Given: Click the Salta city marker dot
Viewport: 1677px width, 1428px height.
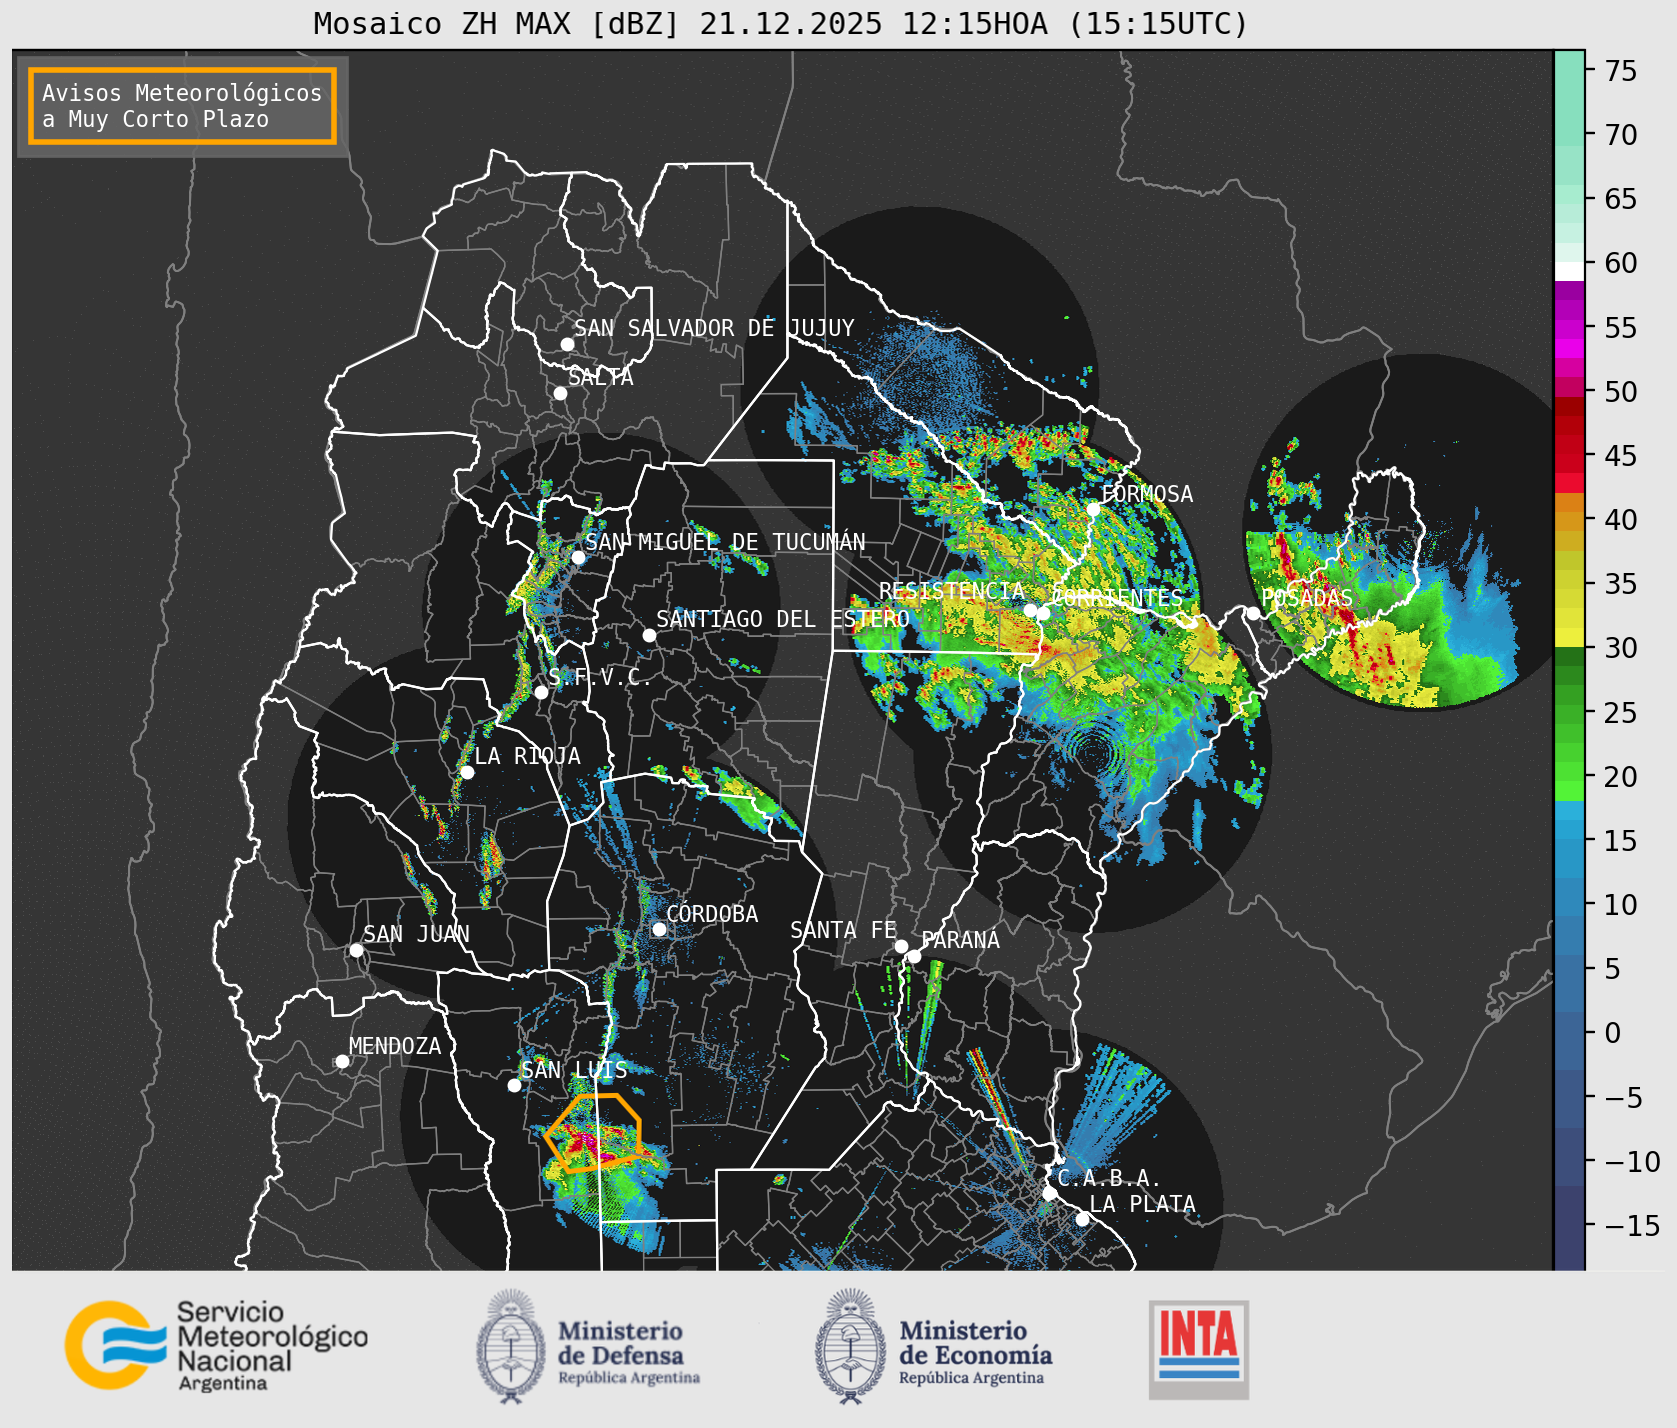Looking at the screenshot, I should (560, 393).
